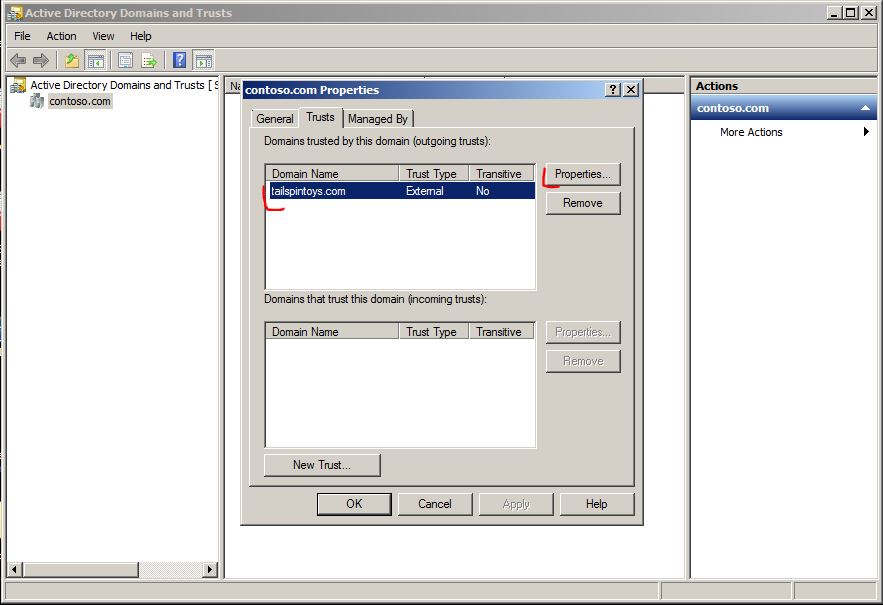883x605 pixels.
Task: Click the greyed Apply button
Action: [x=516, y=504]
